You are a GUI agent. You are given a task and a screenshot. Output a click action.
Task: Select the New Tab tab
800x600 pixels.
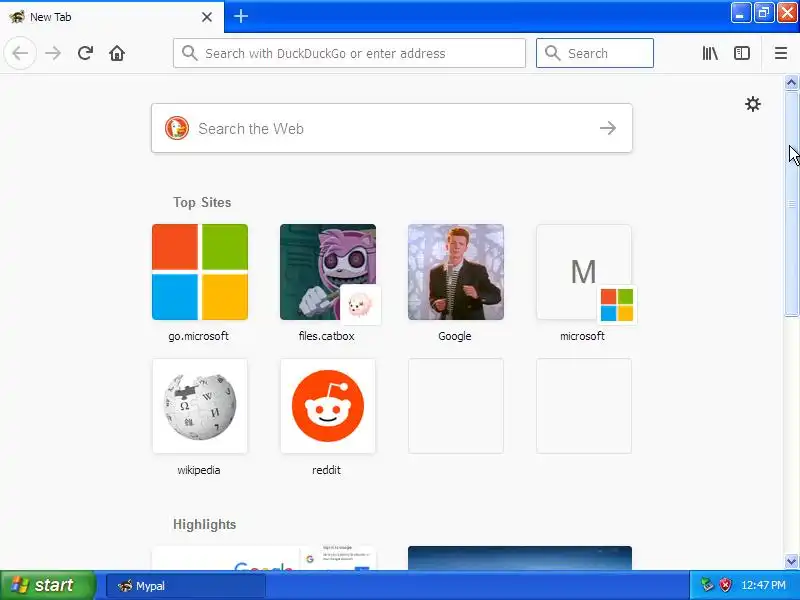[x=112, y=17]
